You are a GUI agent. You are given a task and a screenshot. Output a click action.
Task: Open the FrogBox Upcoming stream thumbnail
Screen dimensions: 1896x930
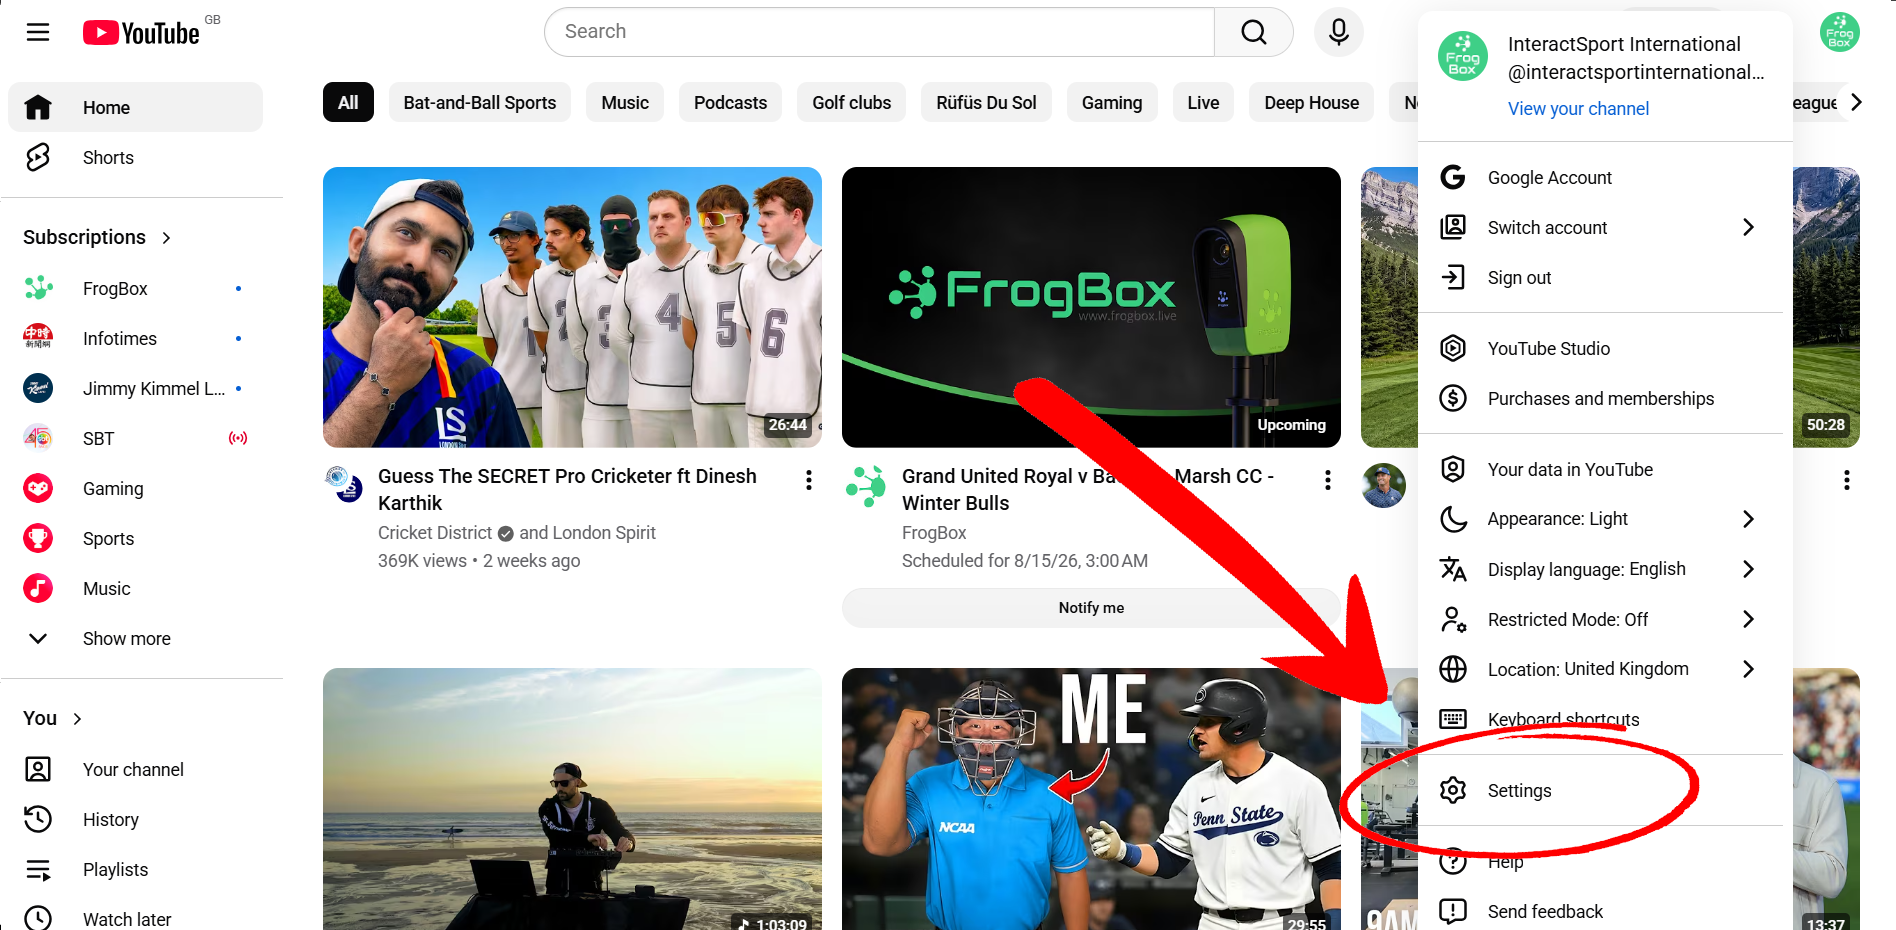point(1091,307)
